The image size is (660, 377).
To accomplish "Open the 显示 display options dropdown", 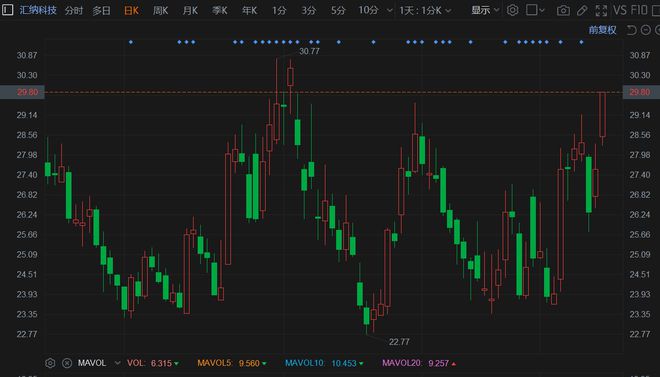I will pos(485,10).
